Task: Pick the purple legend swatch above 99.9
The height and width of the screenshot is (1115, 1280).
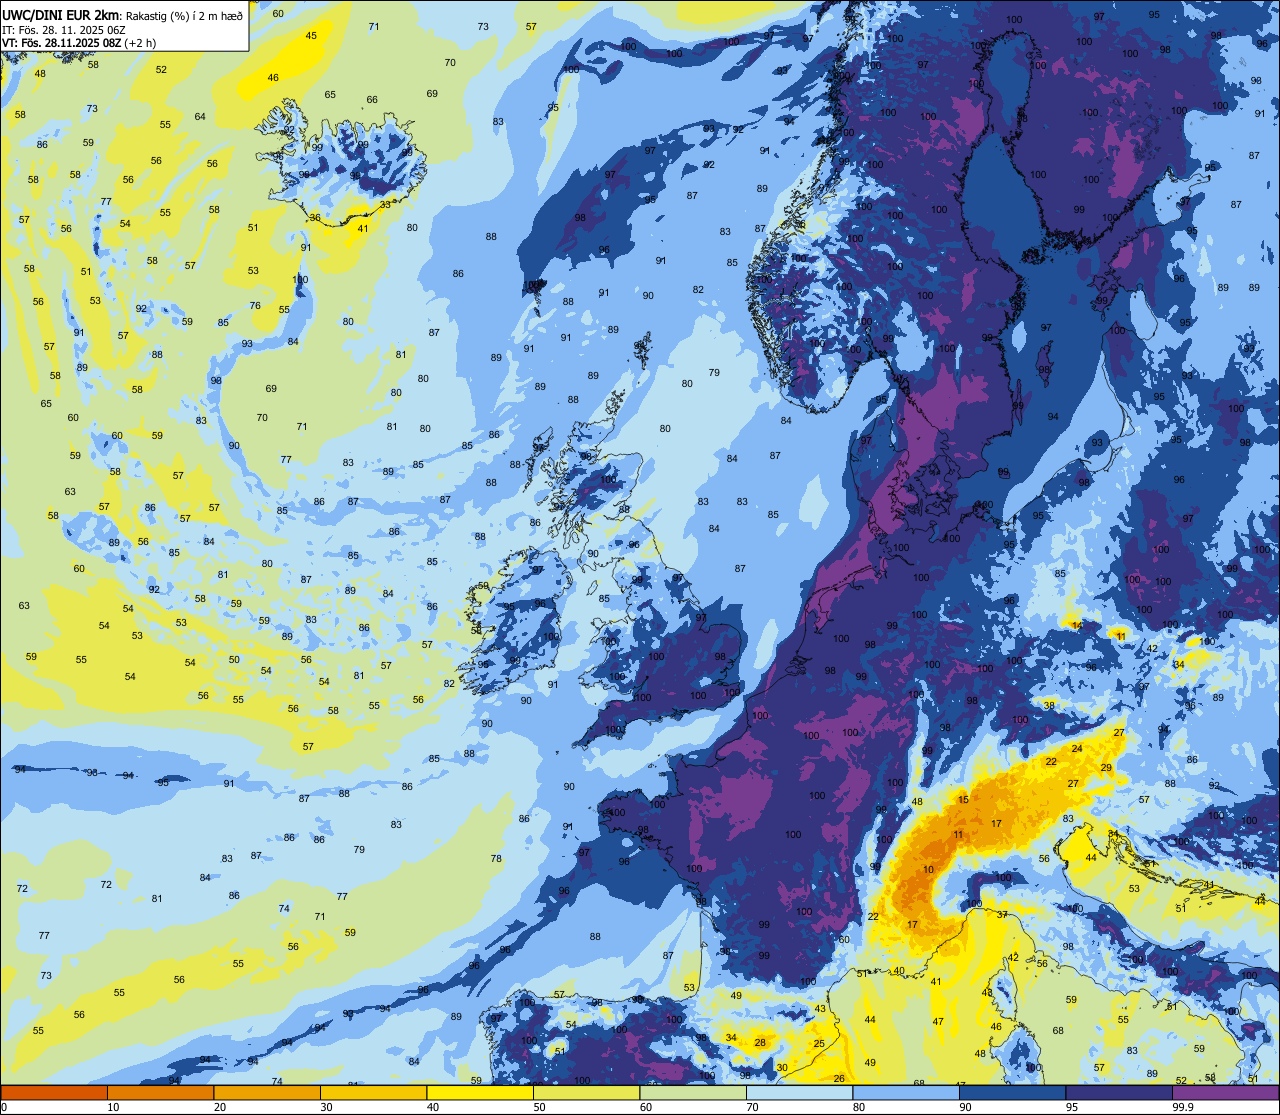Action: pyautogui.click(x=1225, y=1092)
